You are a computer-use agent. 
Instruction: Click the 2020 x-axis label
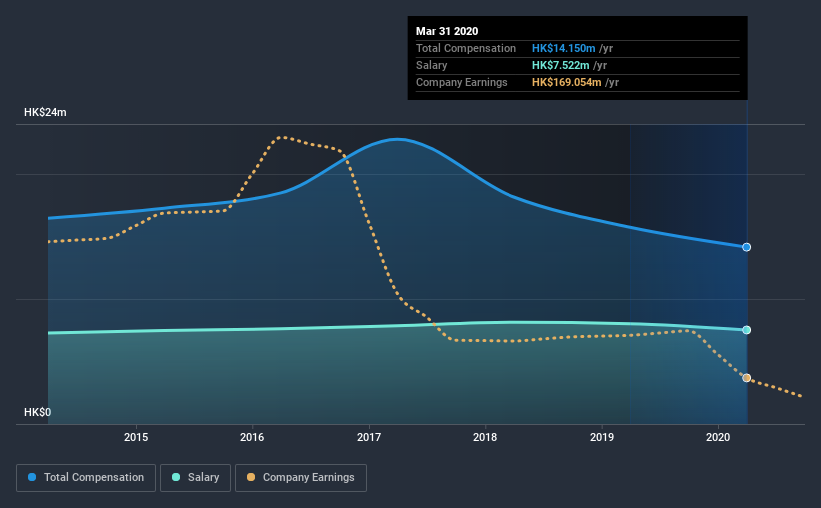pos(718,437)
